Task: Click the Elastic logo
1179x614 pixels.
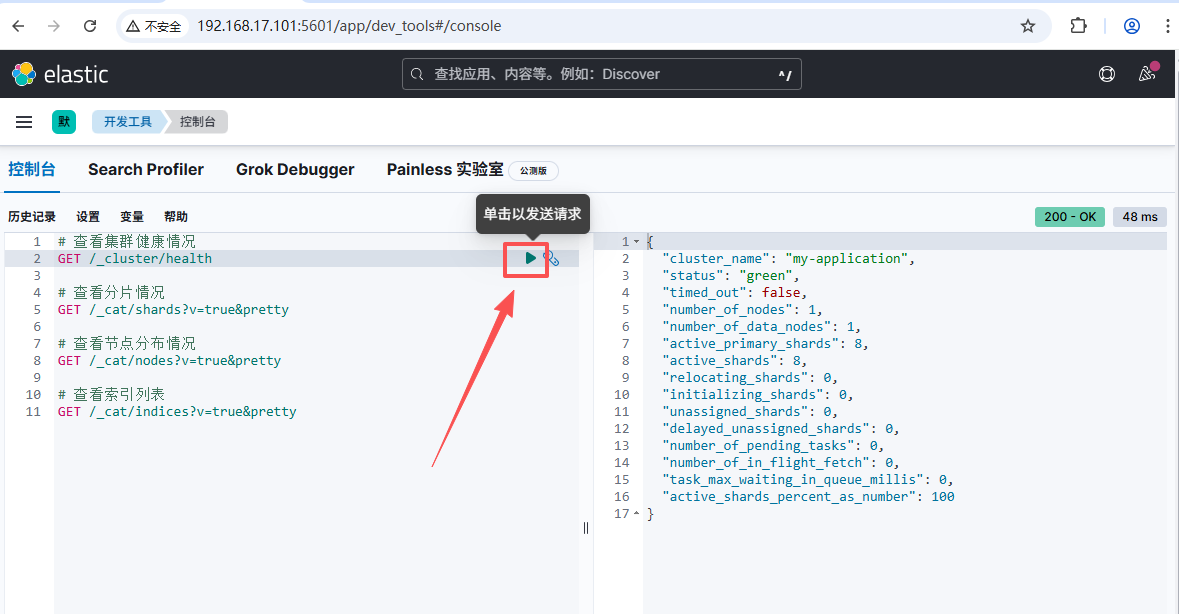Action: pos(60,74)
